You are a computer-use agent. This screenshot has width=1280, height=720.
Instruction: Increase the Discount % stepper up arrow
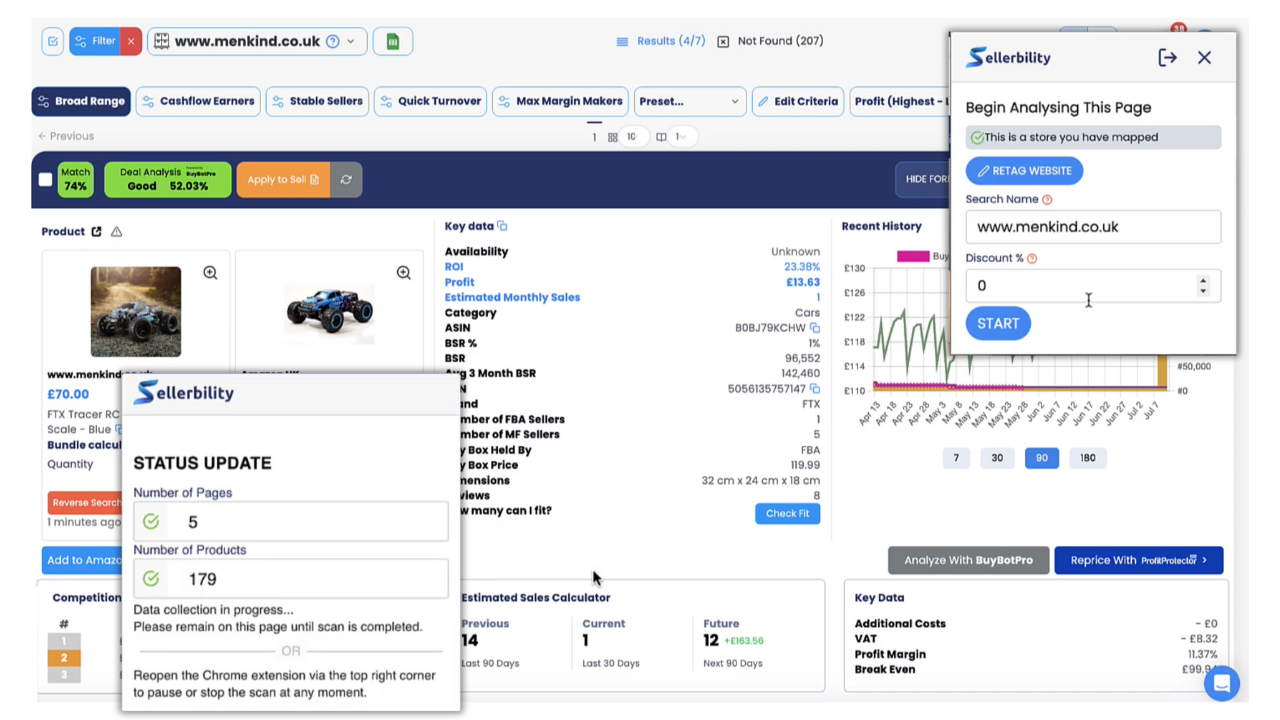1203,281
